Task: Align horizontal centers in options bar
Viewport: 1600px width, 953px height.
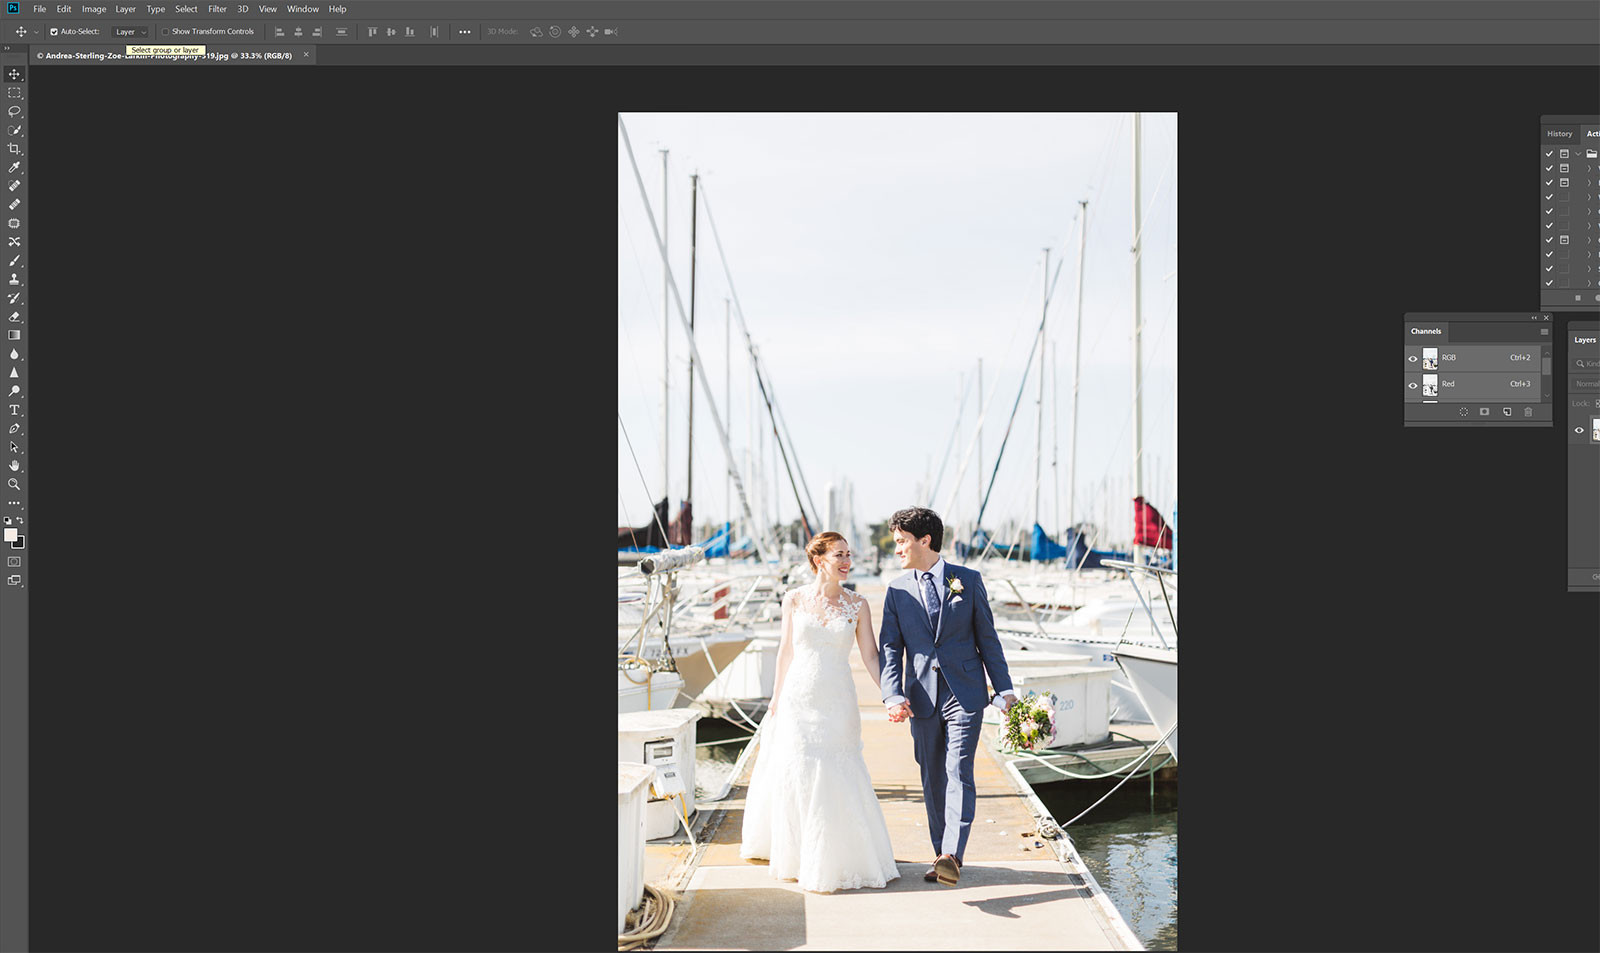Action: 298,32
